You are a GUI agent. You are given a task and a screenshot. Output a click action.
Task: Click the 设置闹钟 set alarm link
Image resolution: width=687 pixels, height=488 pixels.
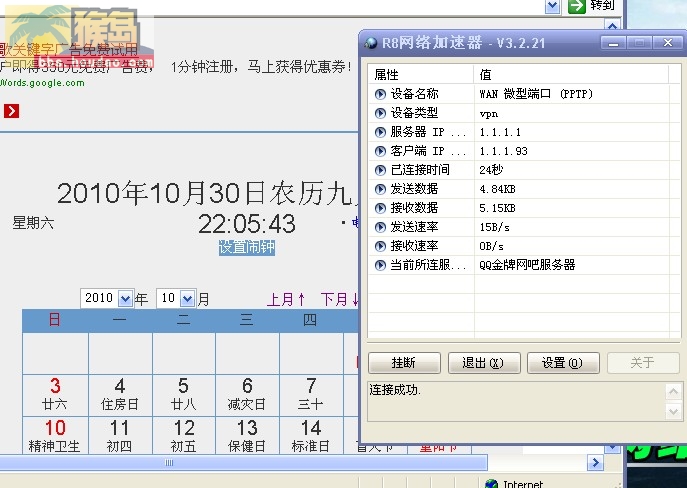pyautogui.click(x=247, y=247)
